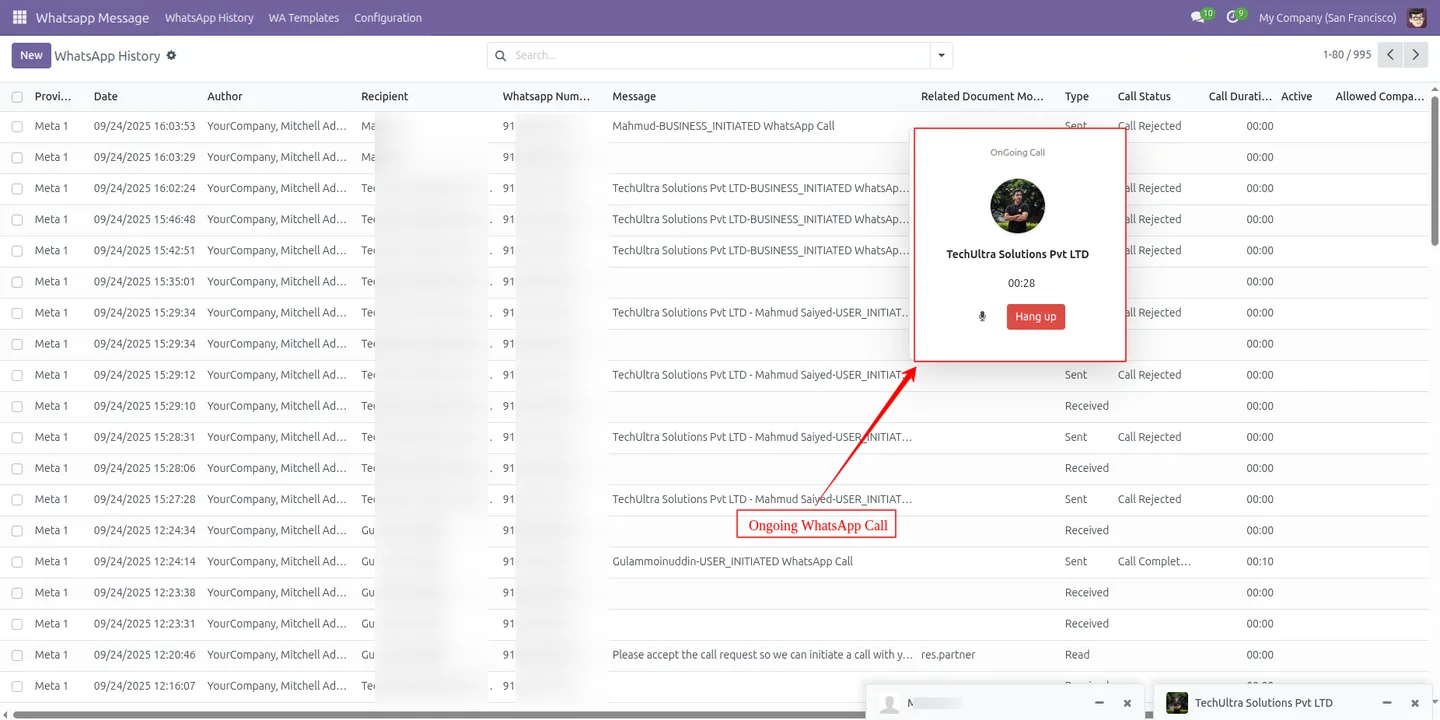Go to the next page of records
Viewport: 1440px width, 720px height.
point(1415,55)
